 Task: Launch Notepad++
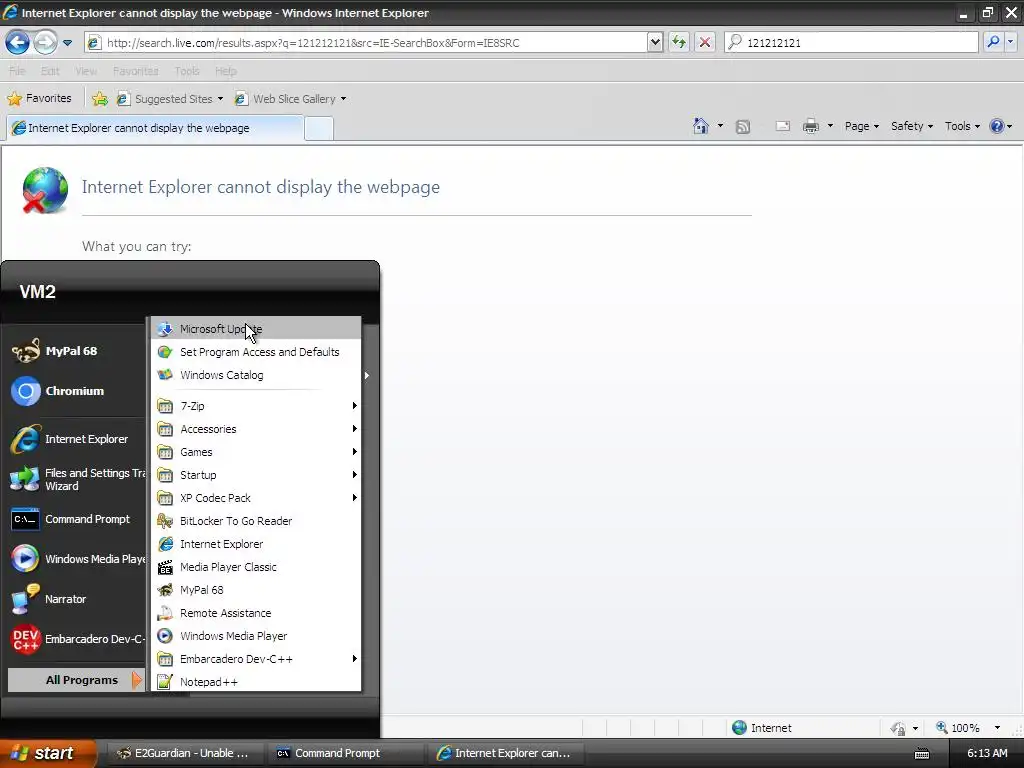click(x=256, y=682)
